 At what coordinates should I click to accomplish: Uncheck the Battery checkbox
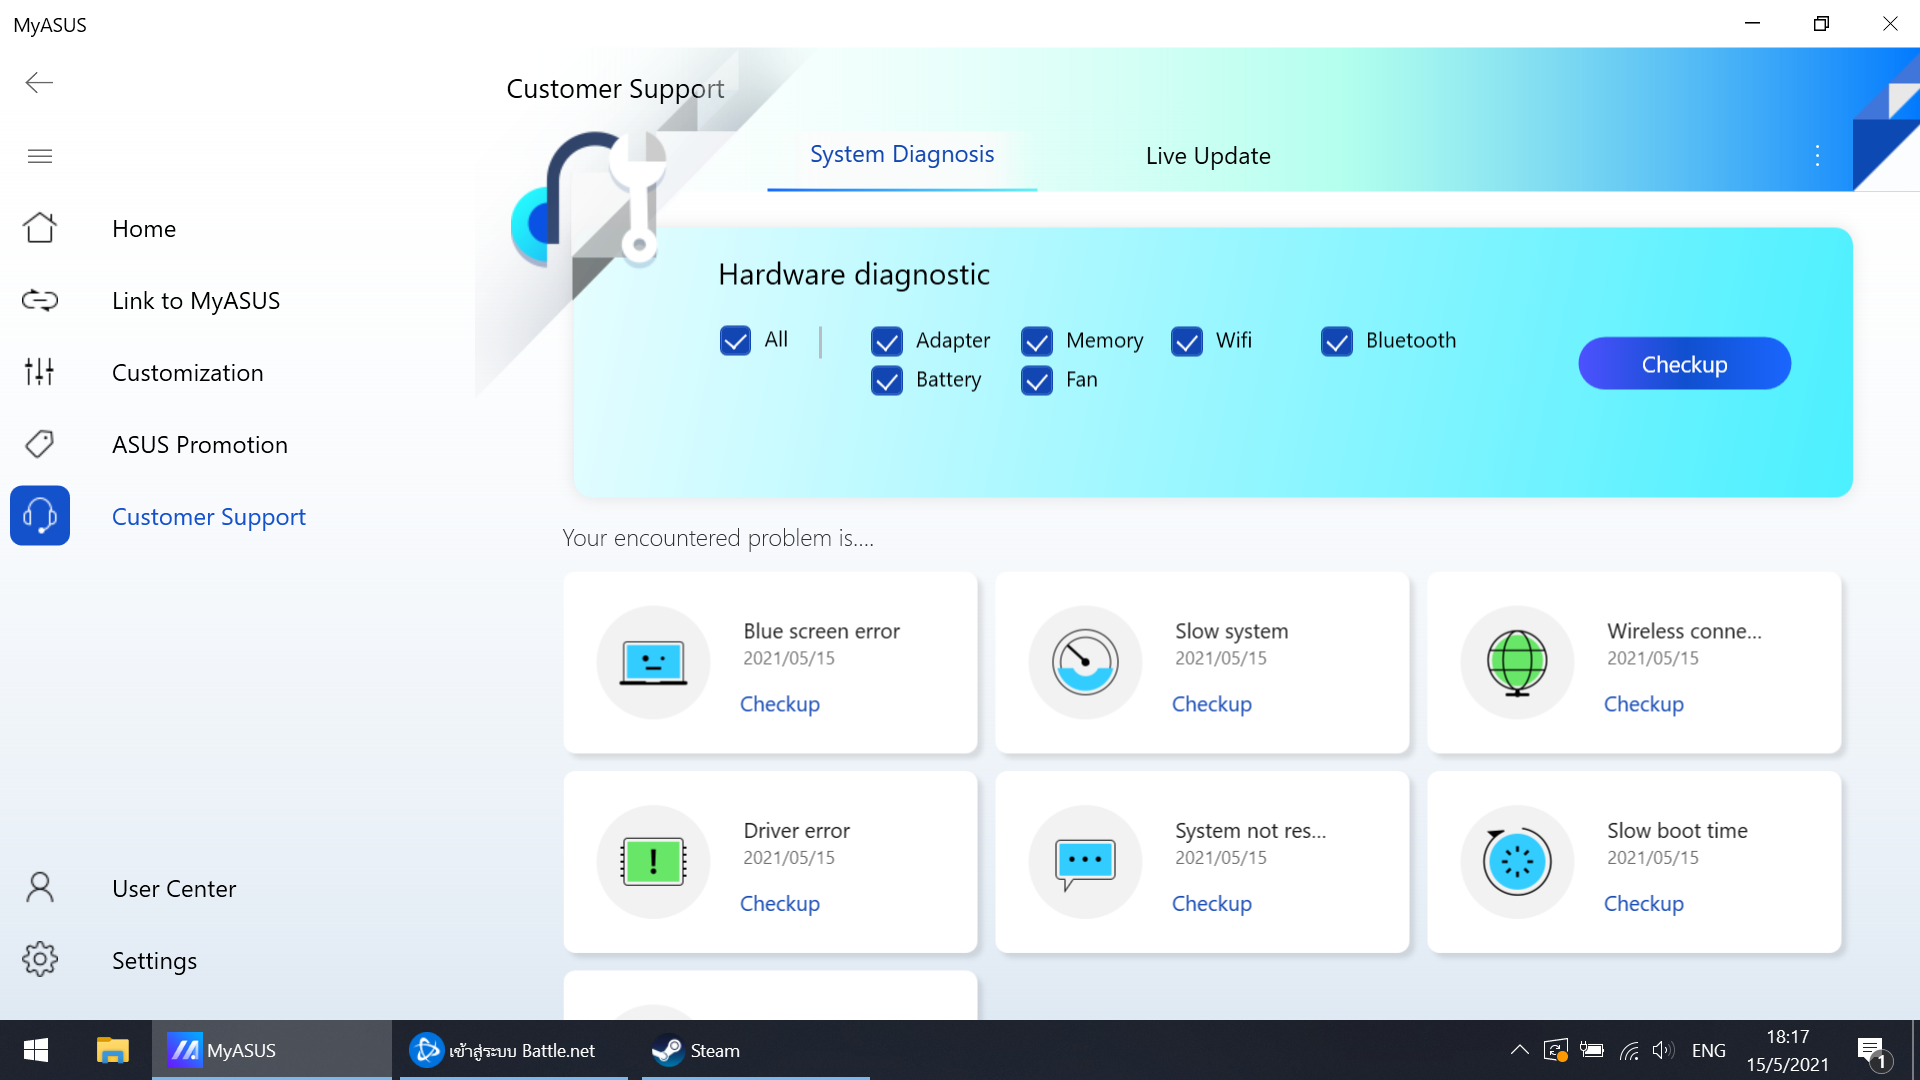[886, 380]
